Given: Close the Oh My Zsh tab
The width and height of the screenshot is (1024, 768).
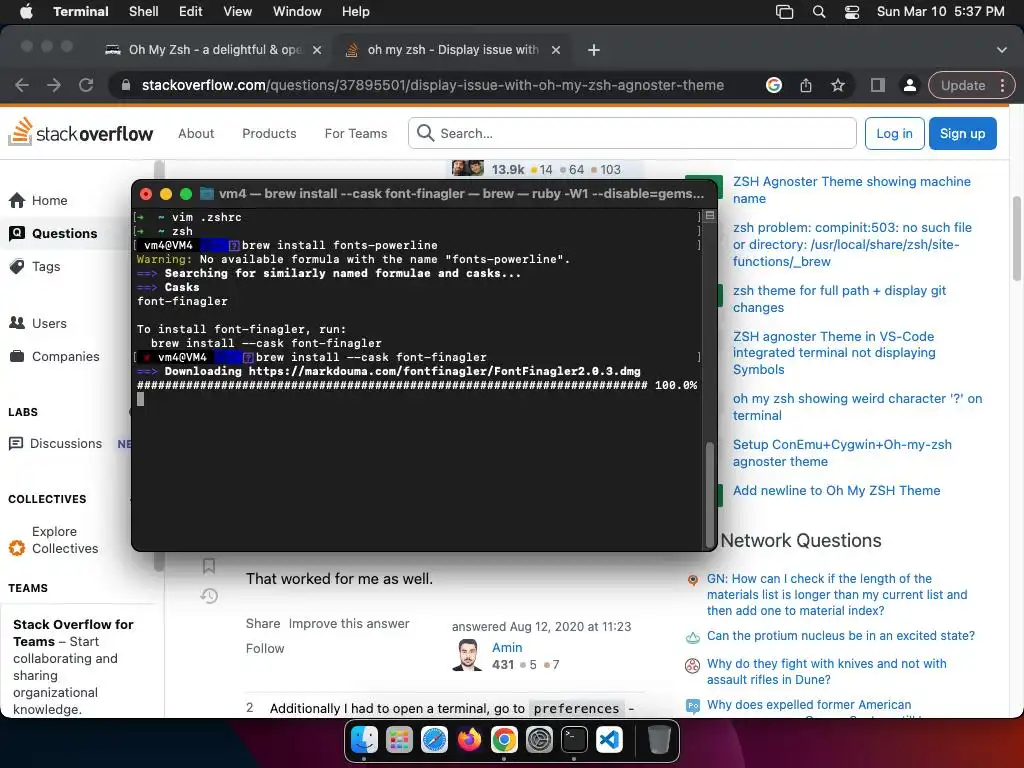Looking at the screenshot, I should point(317,50).
